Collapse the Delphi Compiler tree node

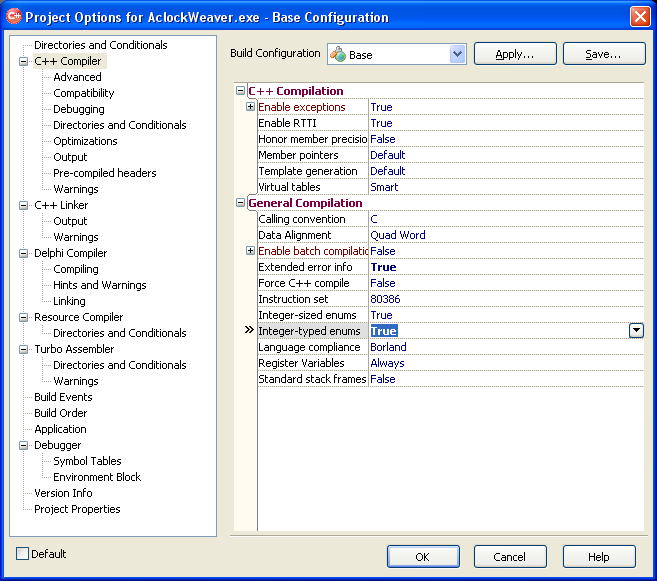coord(23,253)
